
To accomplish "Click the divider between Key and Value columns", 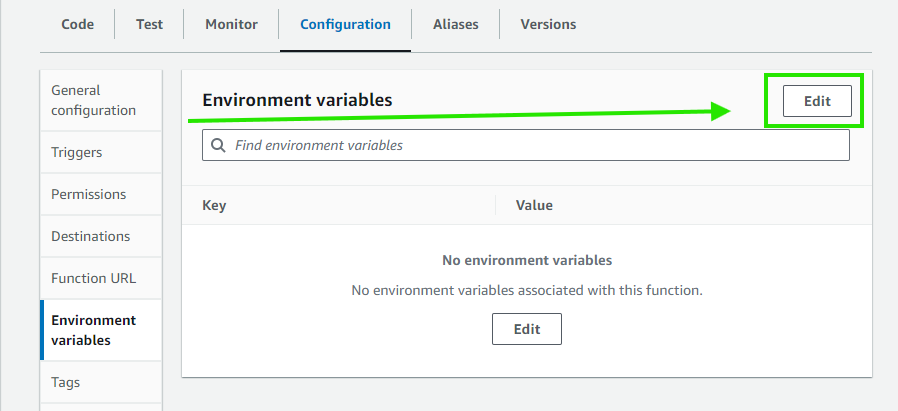I will tap(496, 205).
